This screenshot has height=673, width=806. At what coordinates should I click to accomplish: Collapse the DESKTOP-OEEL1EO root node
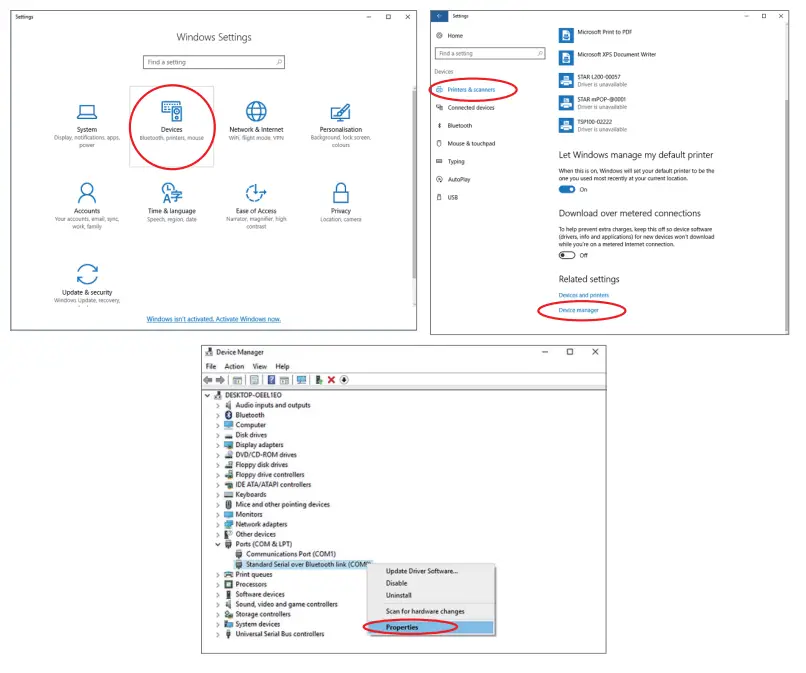[208, 395]
